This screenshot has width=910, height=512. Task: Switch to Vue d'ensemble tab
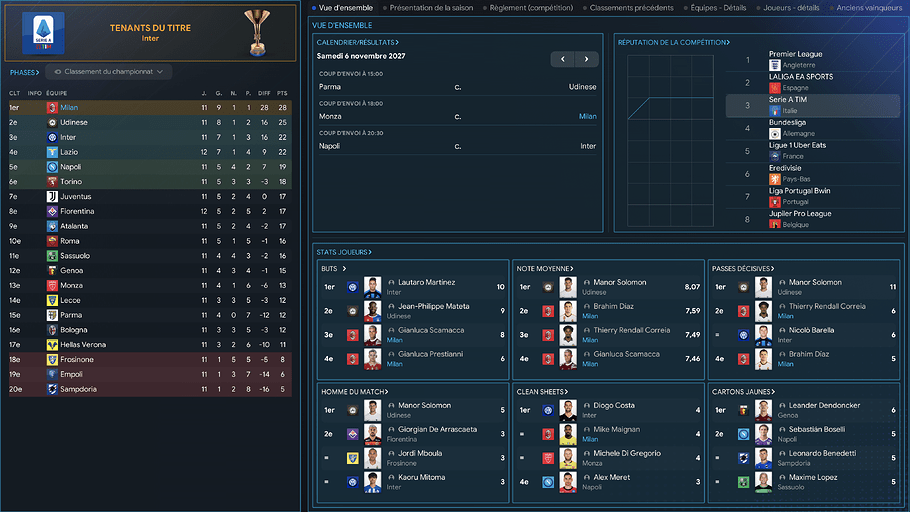(x=342, y=8)
